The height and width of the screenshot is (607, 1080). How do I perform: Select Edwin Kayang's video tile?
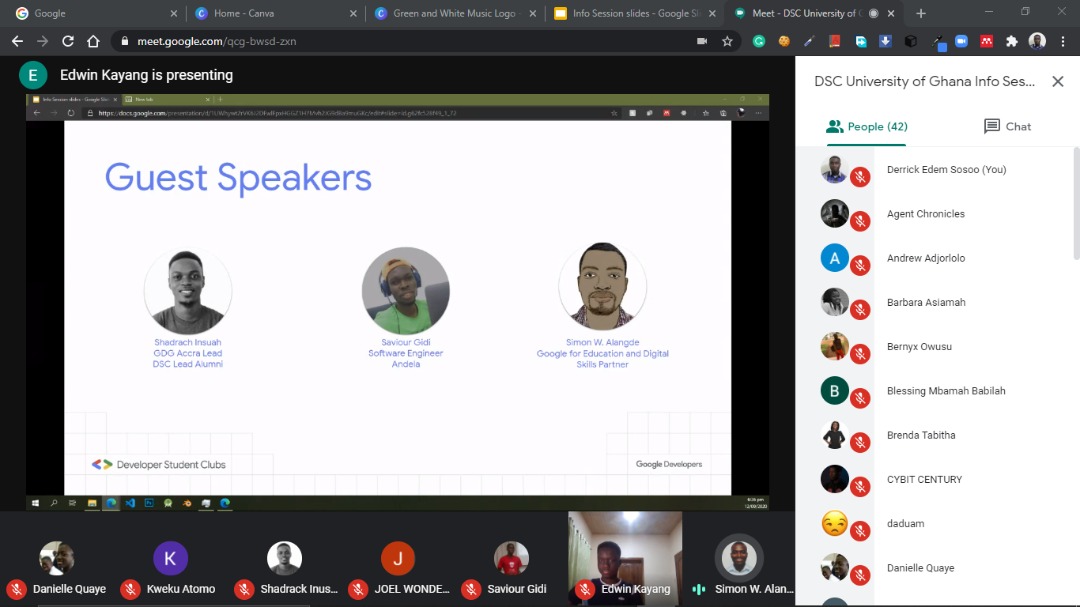625,558
